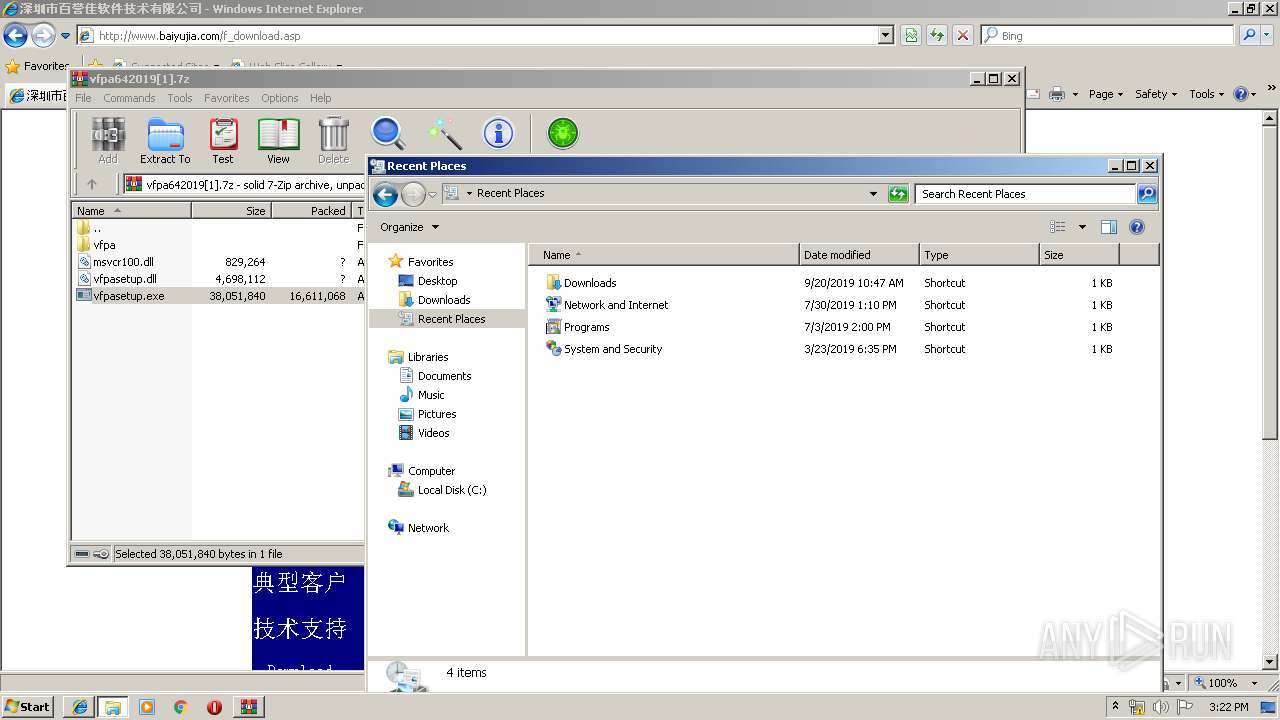This screenshot has width=1280, height=720.
Task: Click Internet Explorer stop button
Action: point(963,36)
